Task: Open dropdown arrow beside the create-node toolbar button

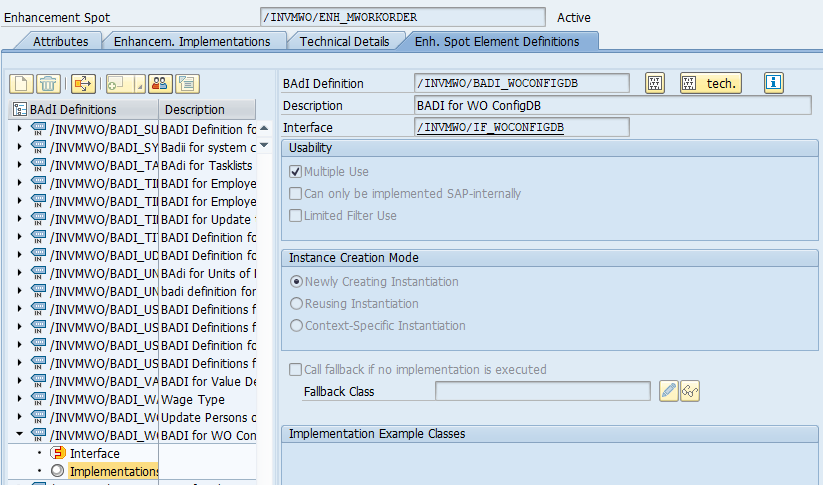Action: pos(139,87)
